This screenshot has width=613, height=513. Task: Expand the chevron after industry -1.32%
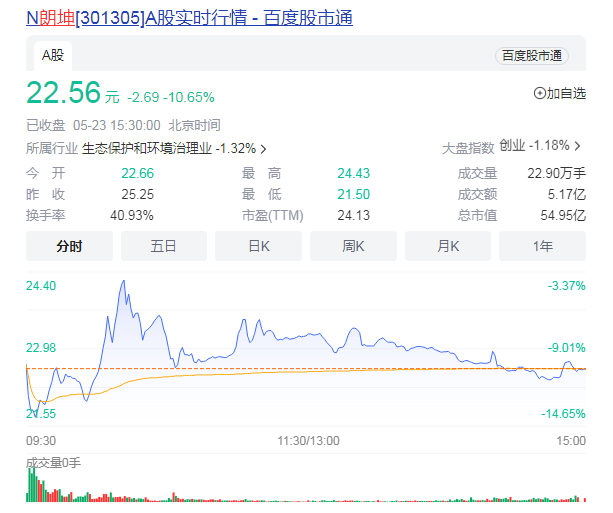click(263, 148)
